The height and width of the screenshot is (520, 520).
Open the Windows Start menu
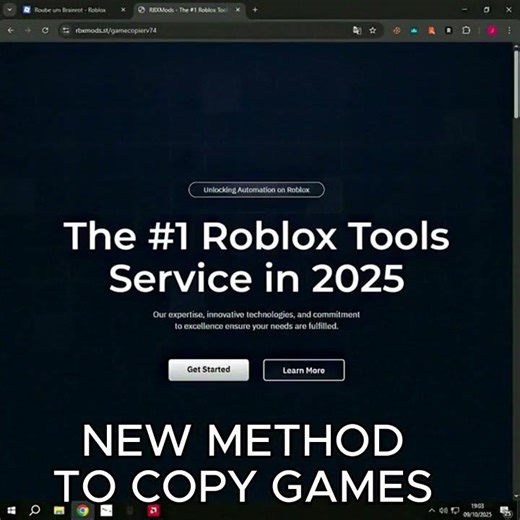point(11,510)
